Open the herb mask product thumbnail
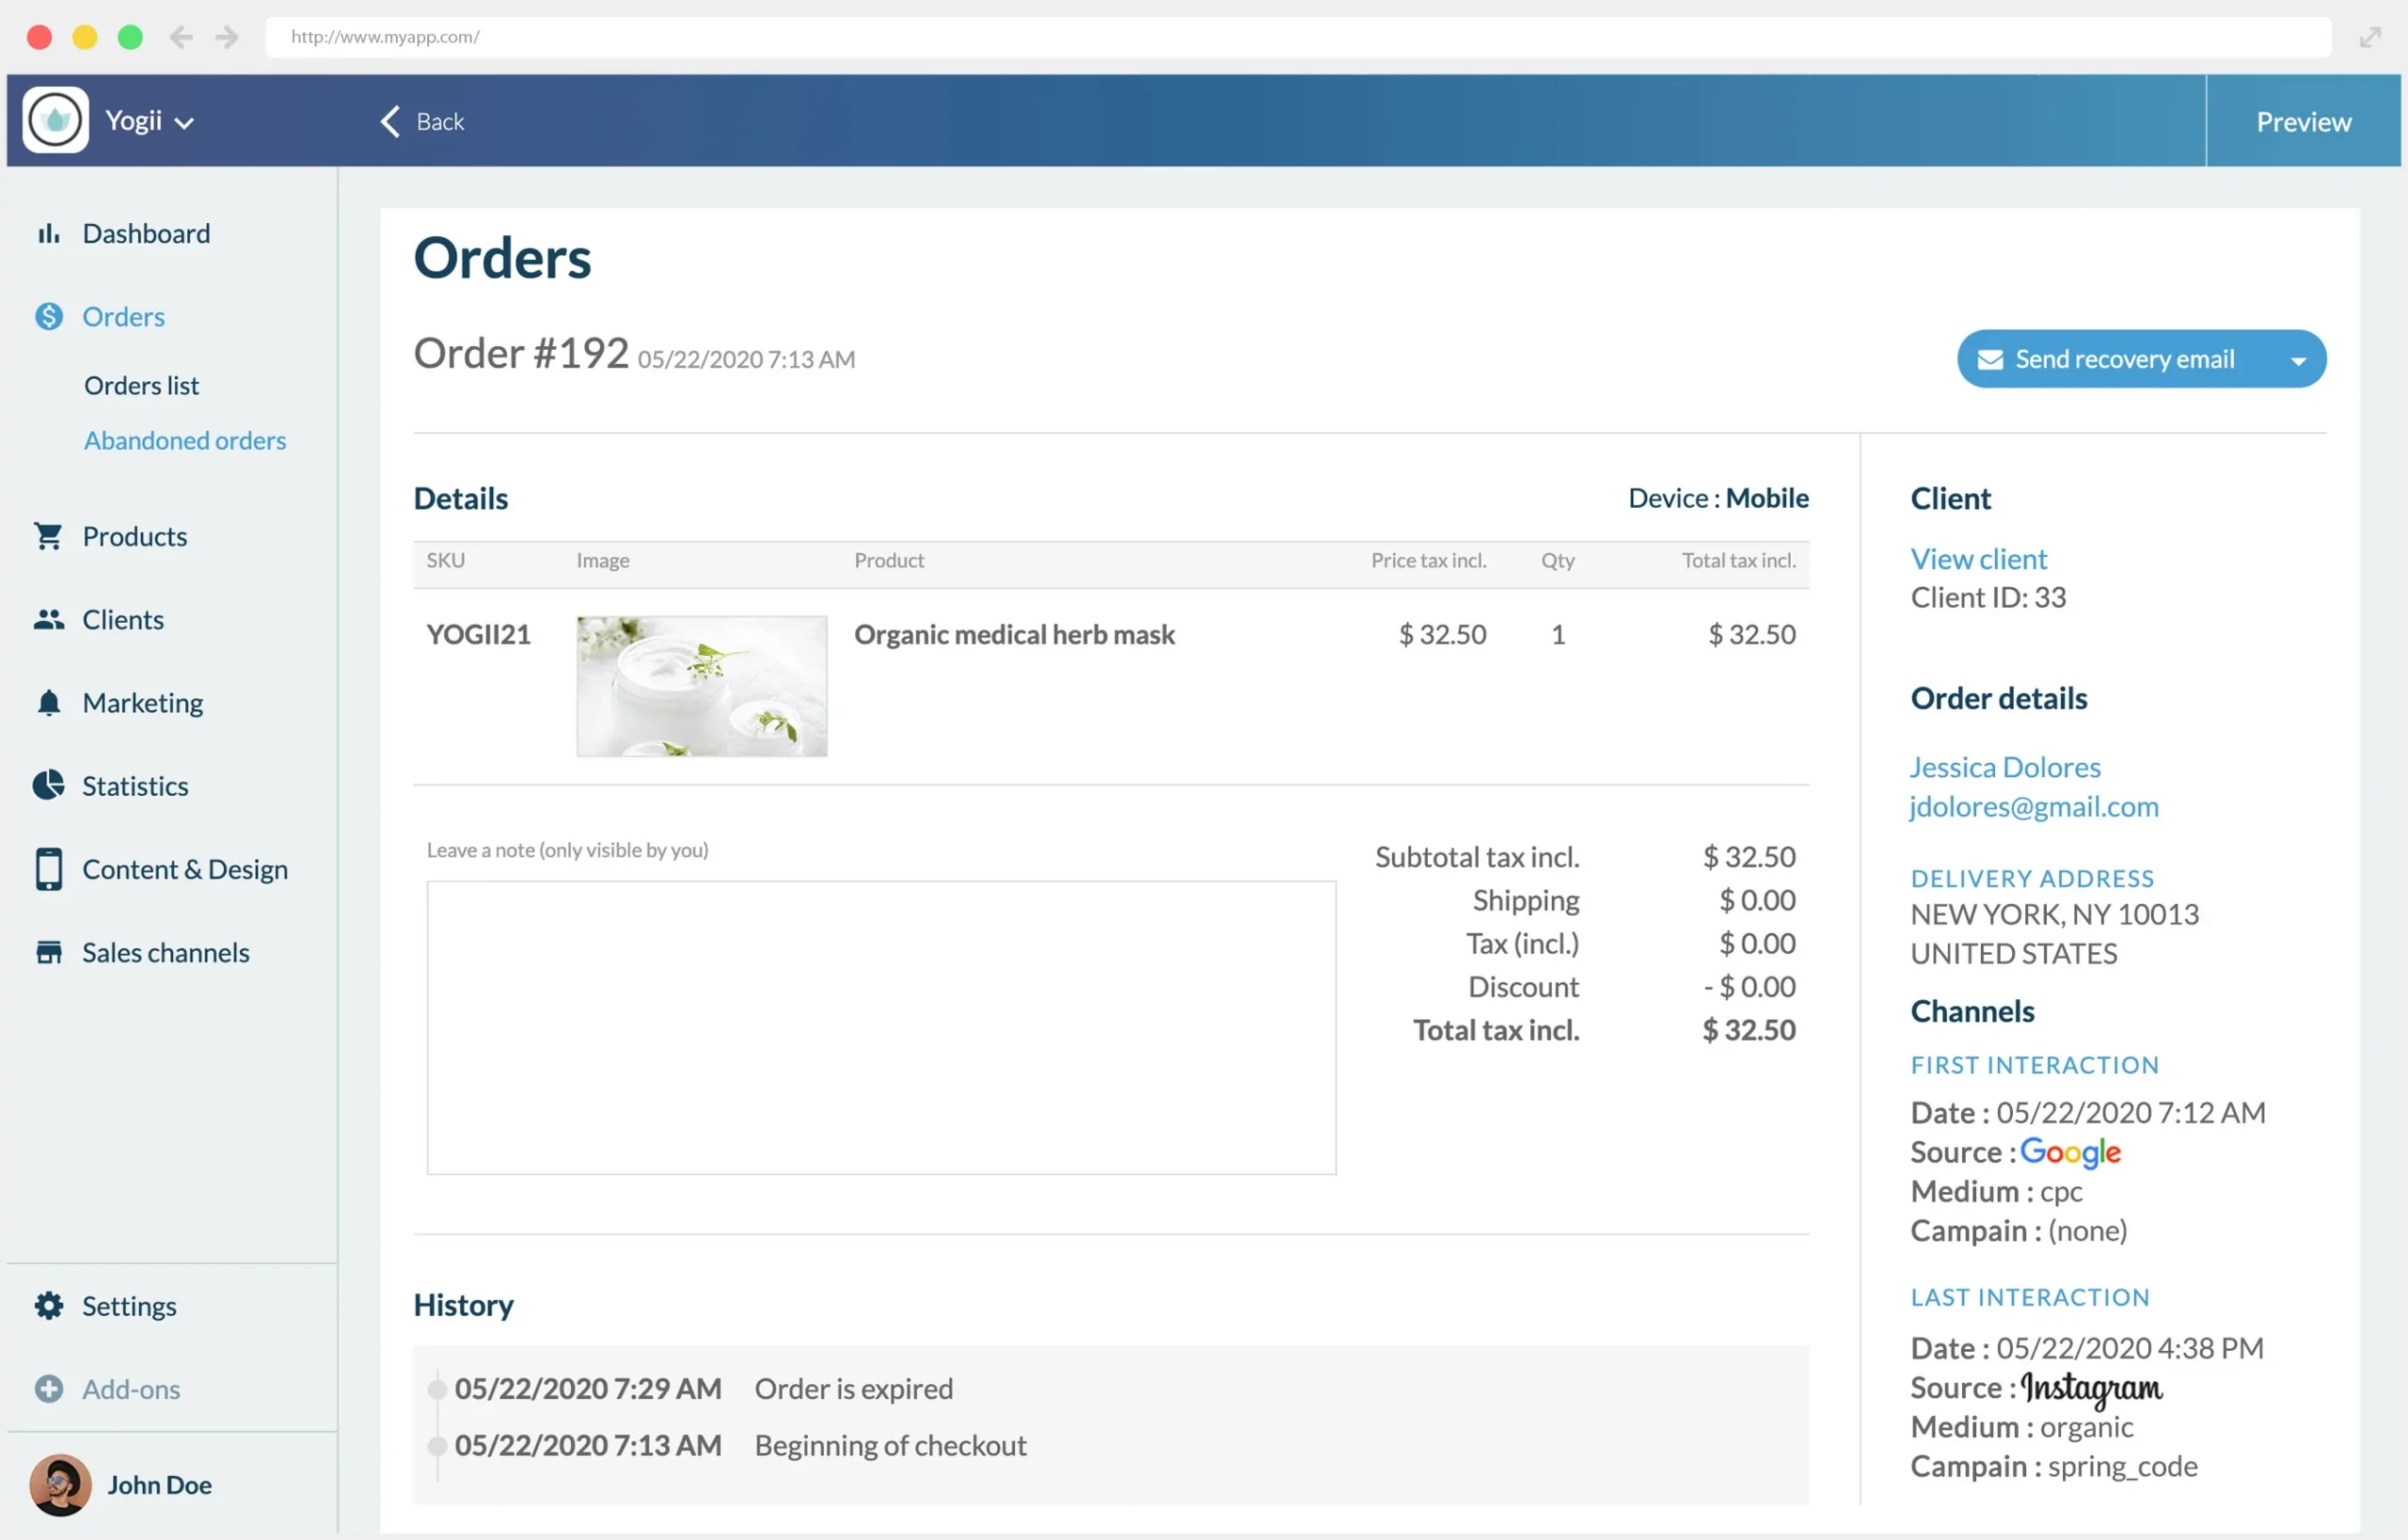Viewport: 2408px width, 1540px height. pos(701,686)
